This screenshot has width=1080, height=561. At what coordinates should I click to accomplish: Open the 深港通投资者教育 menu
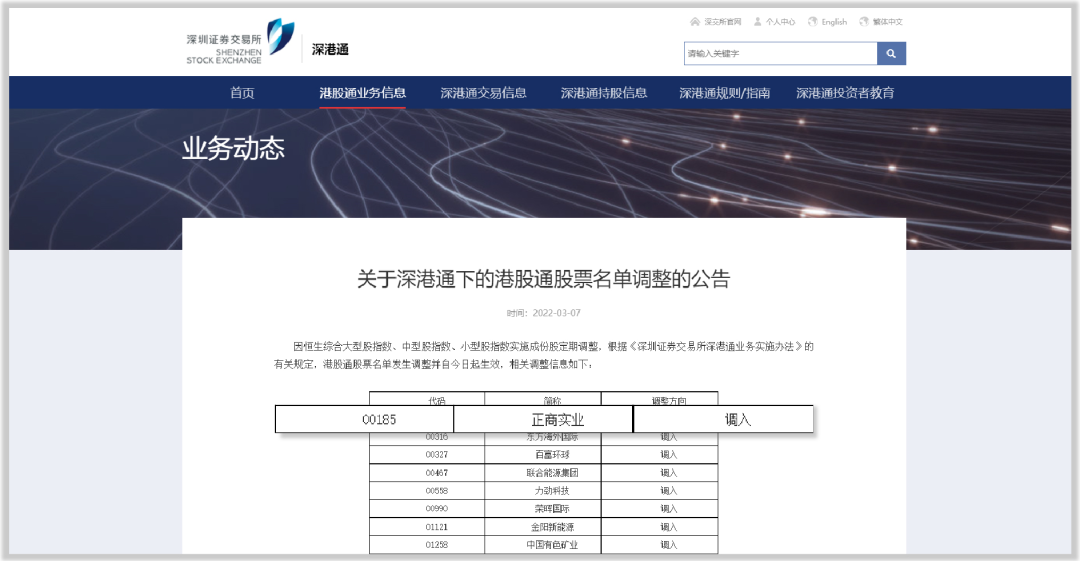(845, 93)
